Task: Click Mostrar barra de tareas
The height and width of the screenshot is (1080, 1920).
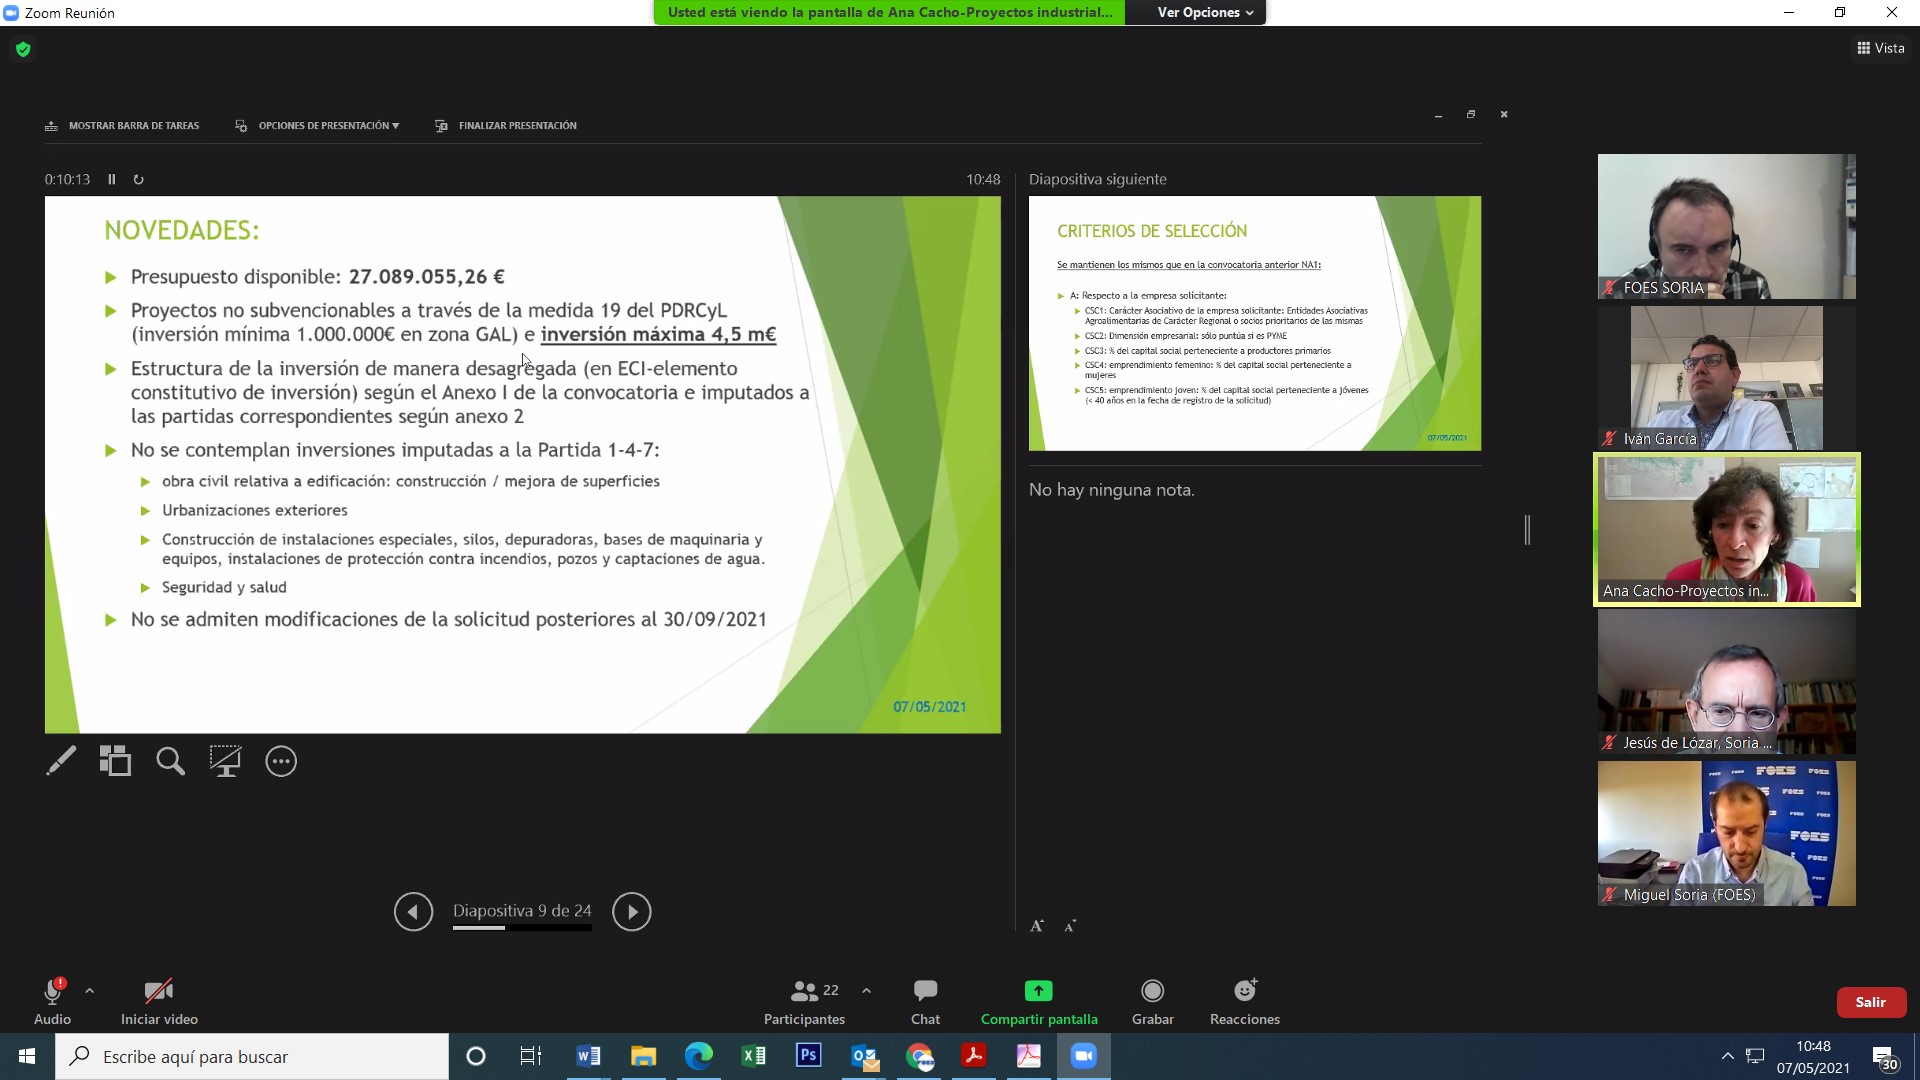Action: pyautogui.click(x=123, y=126)
